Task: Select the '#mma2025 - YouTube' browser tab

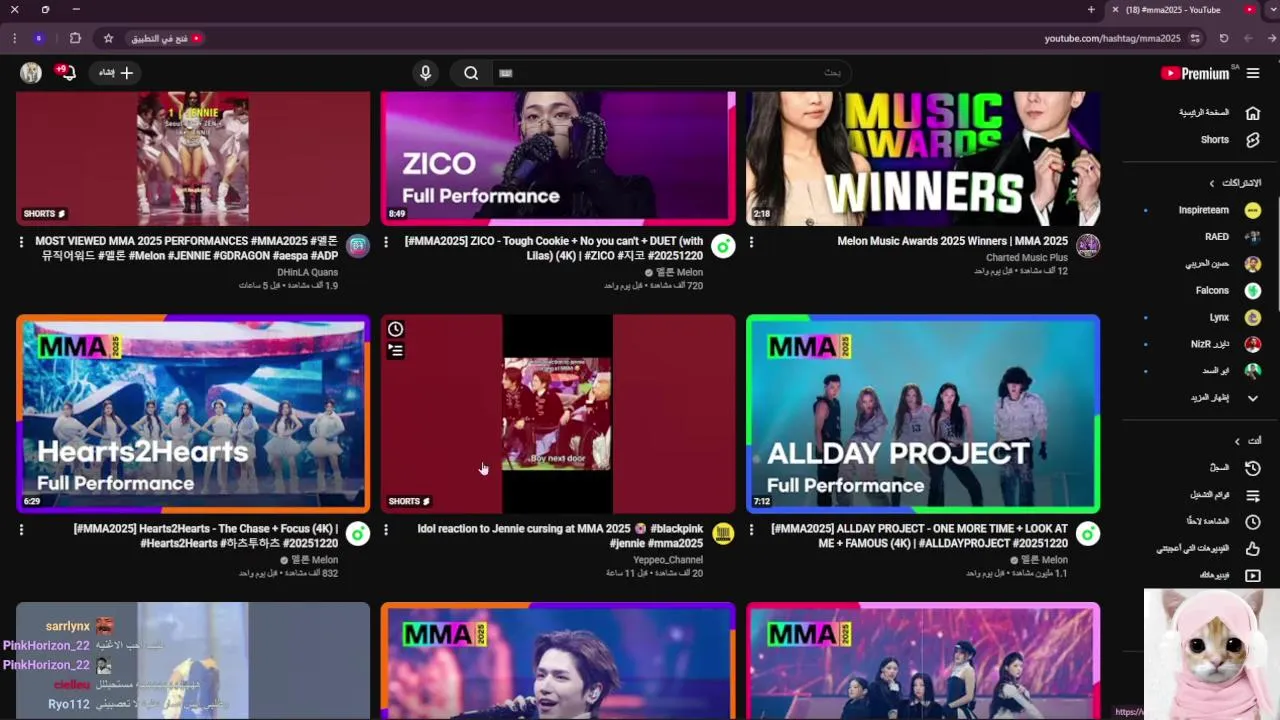Action: 1185,10
